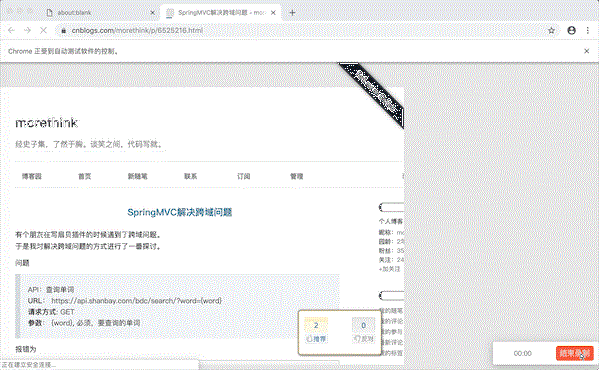Open the Chrome three-dot menu
Viewport: 599px width, 370px height.
[588, 31]
